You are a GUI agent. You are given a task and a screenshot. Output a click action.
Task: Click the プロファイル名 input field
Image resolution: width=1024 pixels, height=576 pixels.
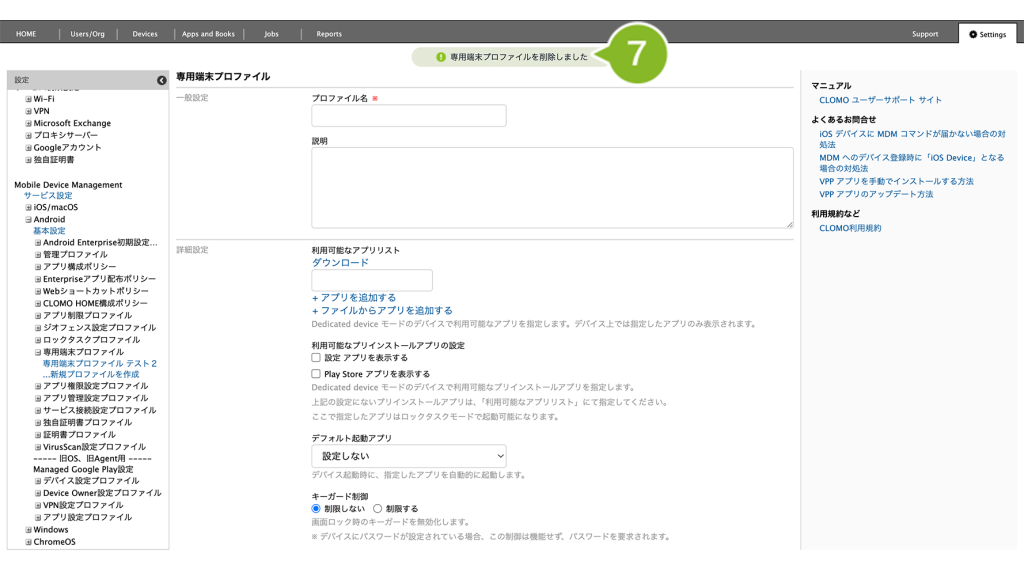409,116
